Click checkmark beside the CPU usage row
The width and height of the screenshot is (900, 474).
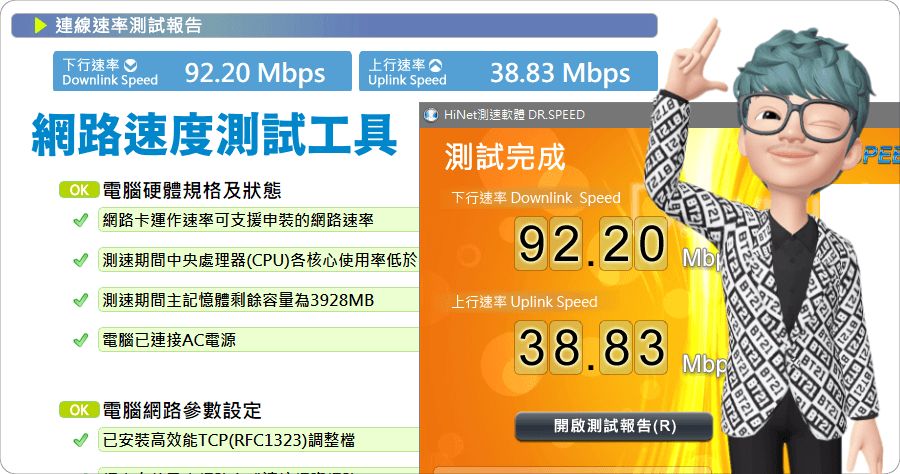81,261
